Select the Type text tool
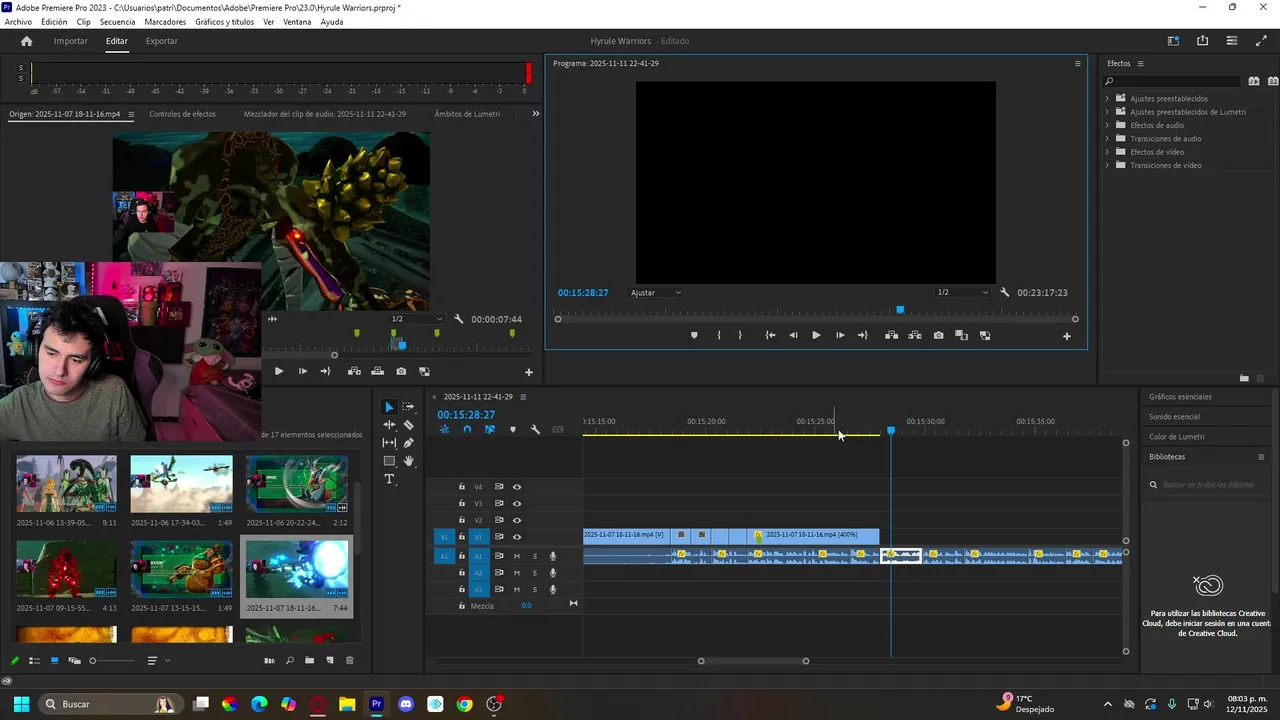Viewport: 1280px width, 720px height. click(x=389, y=479)
